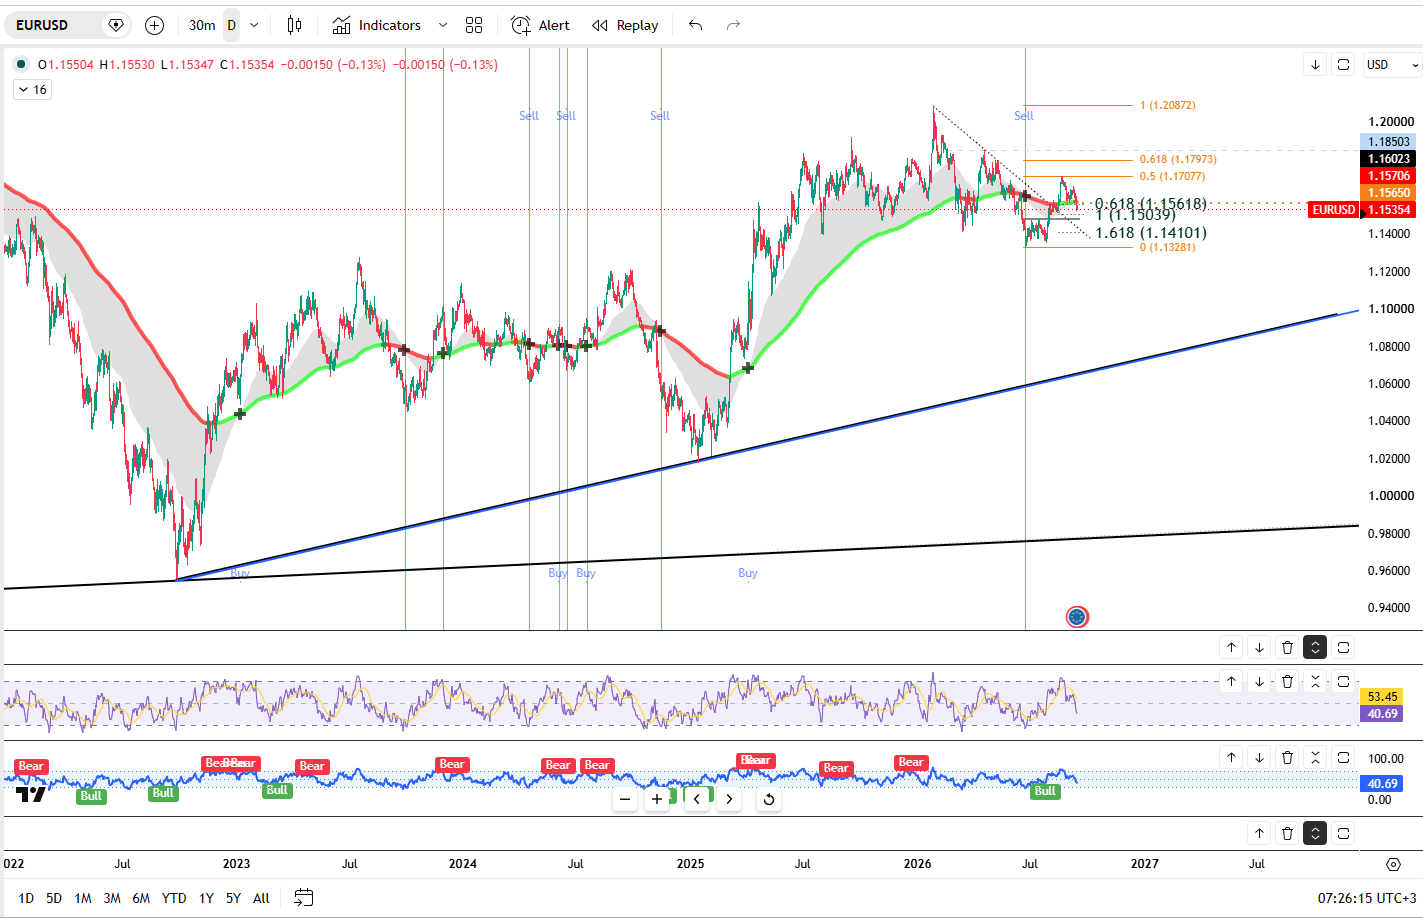Collapse the 16 indicators legend expander
The image size is (1423, 918).
32,90
